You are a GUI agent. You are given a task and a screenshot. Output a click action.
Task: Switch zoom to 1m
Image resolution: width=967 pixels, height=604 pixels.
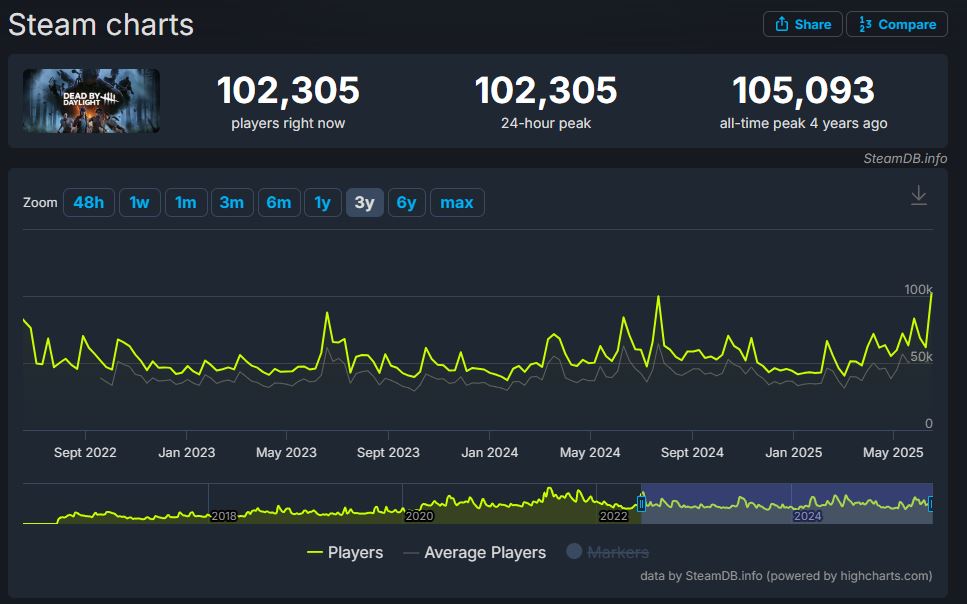(x=186, y=202)
